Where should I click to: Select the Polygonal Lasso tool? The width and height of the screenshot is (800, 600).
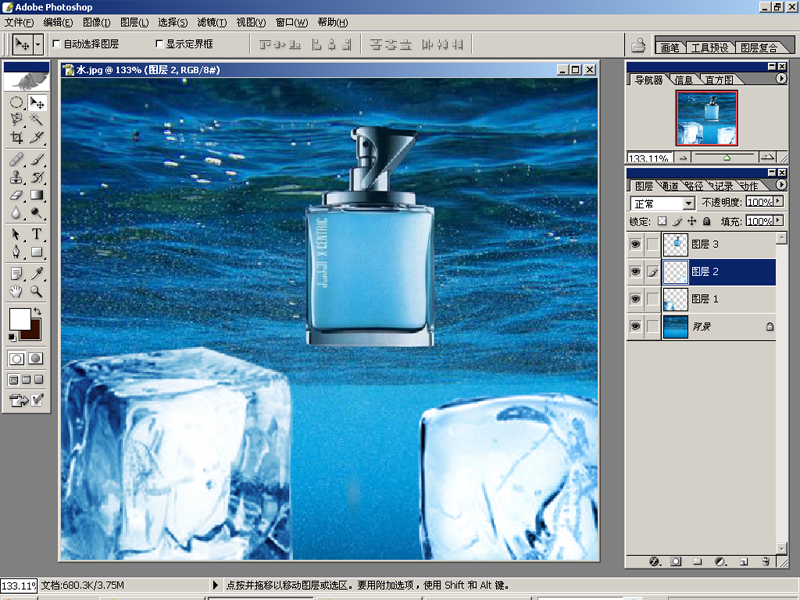(16, 120)
